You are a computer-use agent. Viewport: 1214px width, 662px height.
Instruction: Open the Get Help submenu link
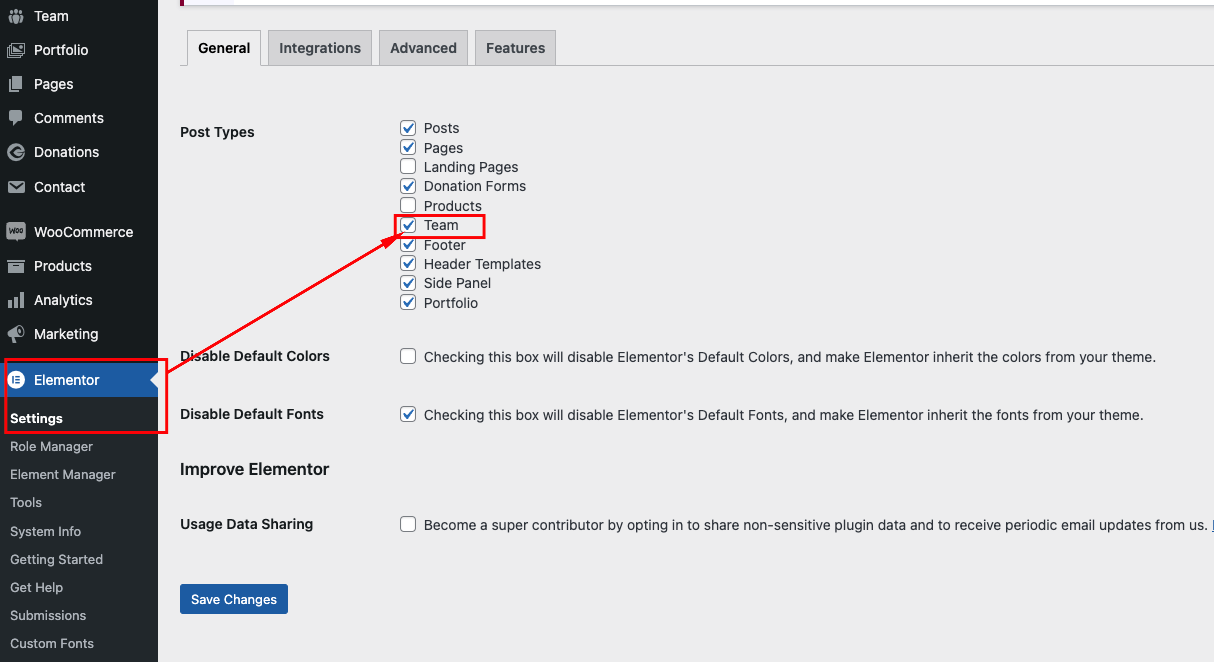(36, 588)
